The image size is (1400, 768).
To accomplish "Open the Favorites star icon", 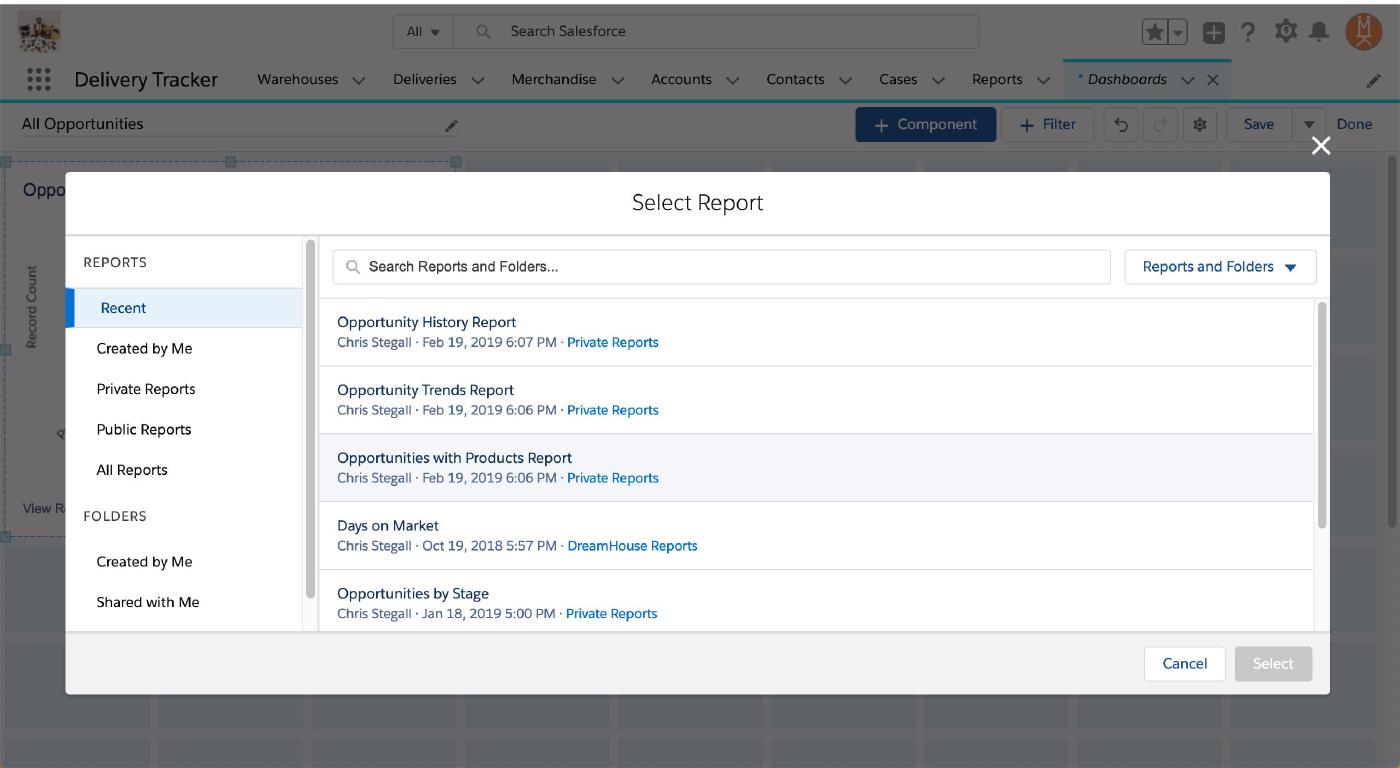I will [1155, 32].
